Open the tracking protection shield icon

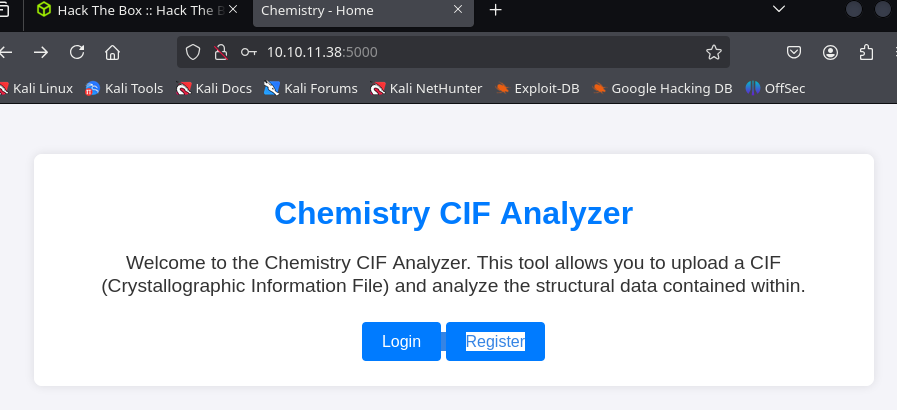pos(194,52)
